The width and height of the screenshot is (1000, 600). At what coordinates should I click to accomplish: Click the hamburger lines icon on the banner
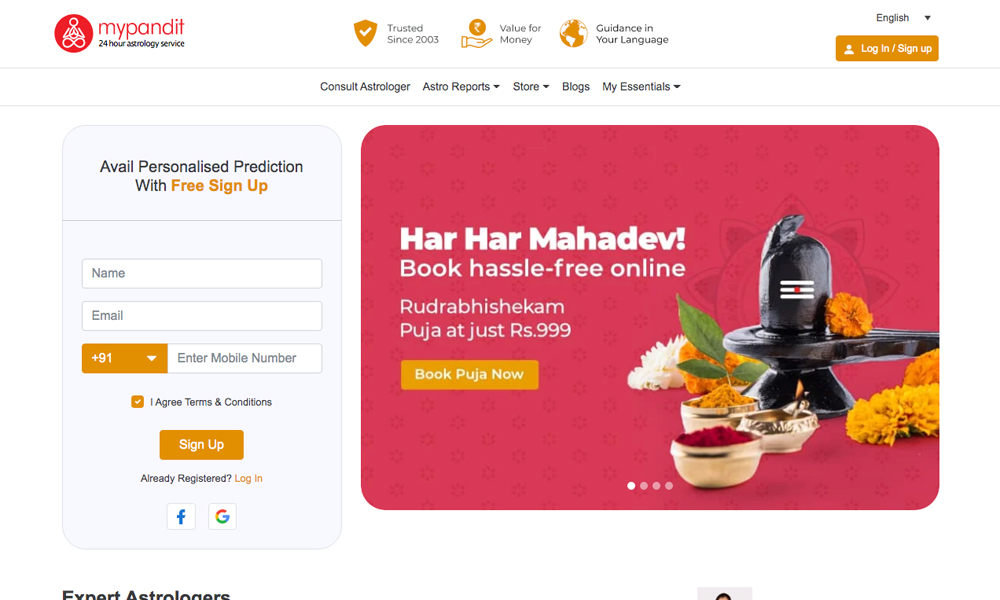coord(797,289)
